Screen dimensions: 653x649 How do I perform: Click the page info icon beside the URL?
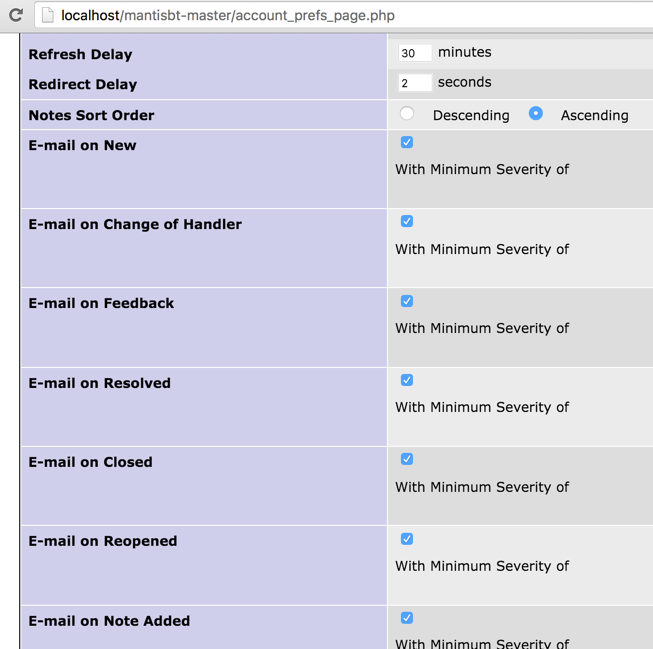47,15
